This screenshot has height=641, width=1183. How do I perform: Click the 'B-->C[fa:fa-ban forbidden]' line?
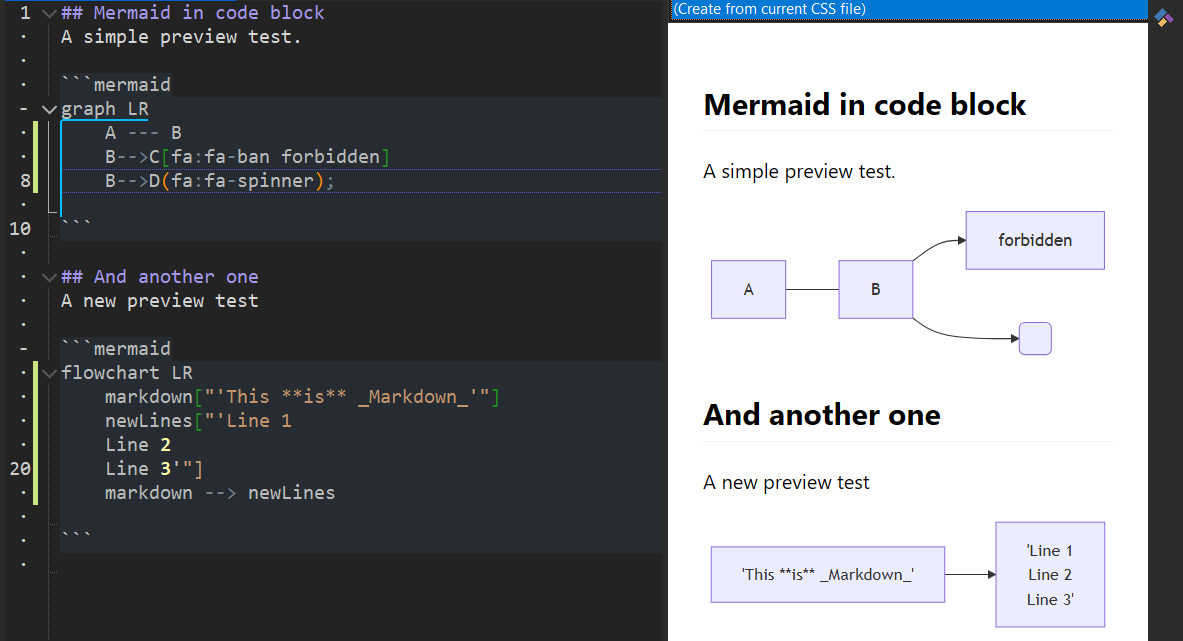(x=247, y=157)
